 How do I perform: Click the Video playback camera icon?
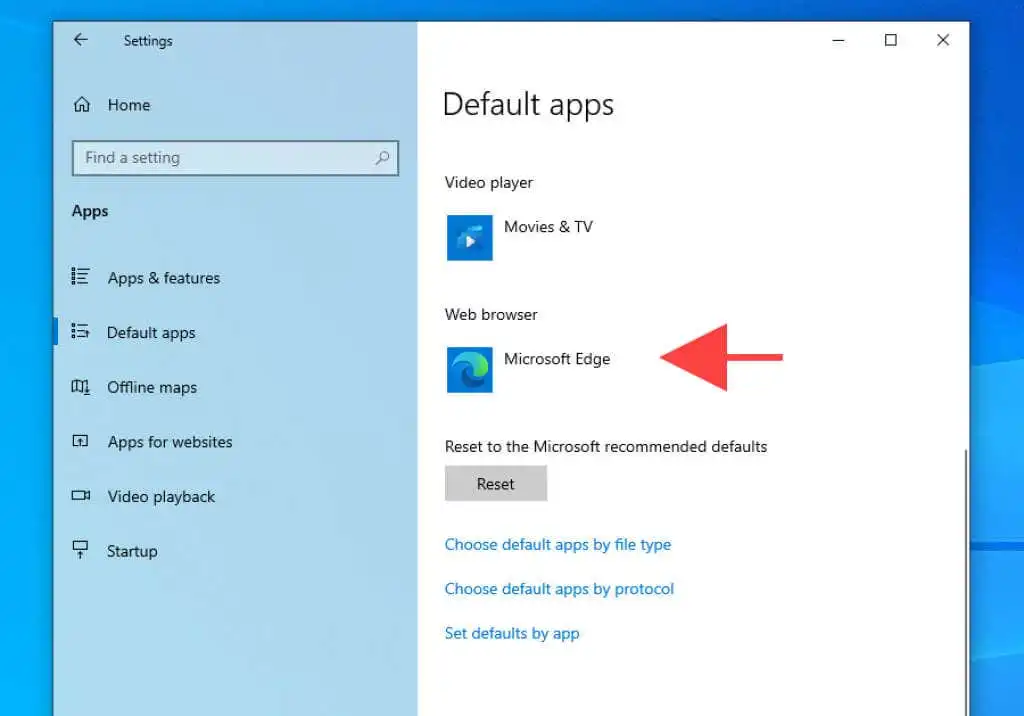point(80,495)
